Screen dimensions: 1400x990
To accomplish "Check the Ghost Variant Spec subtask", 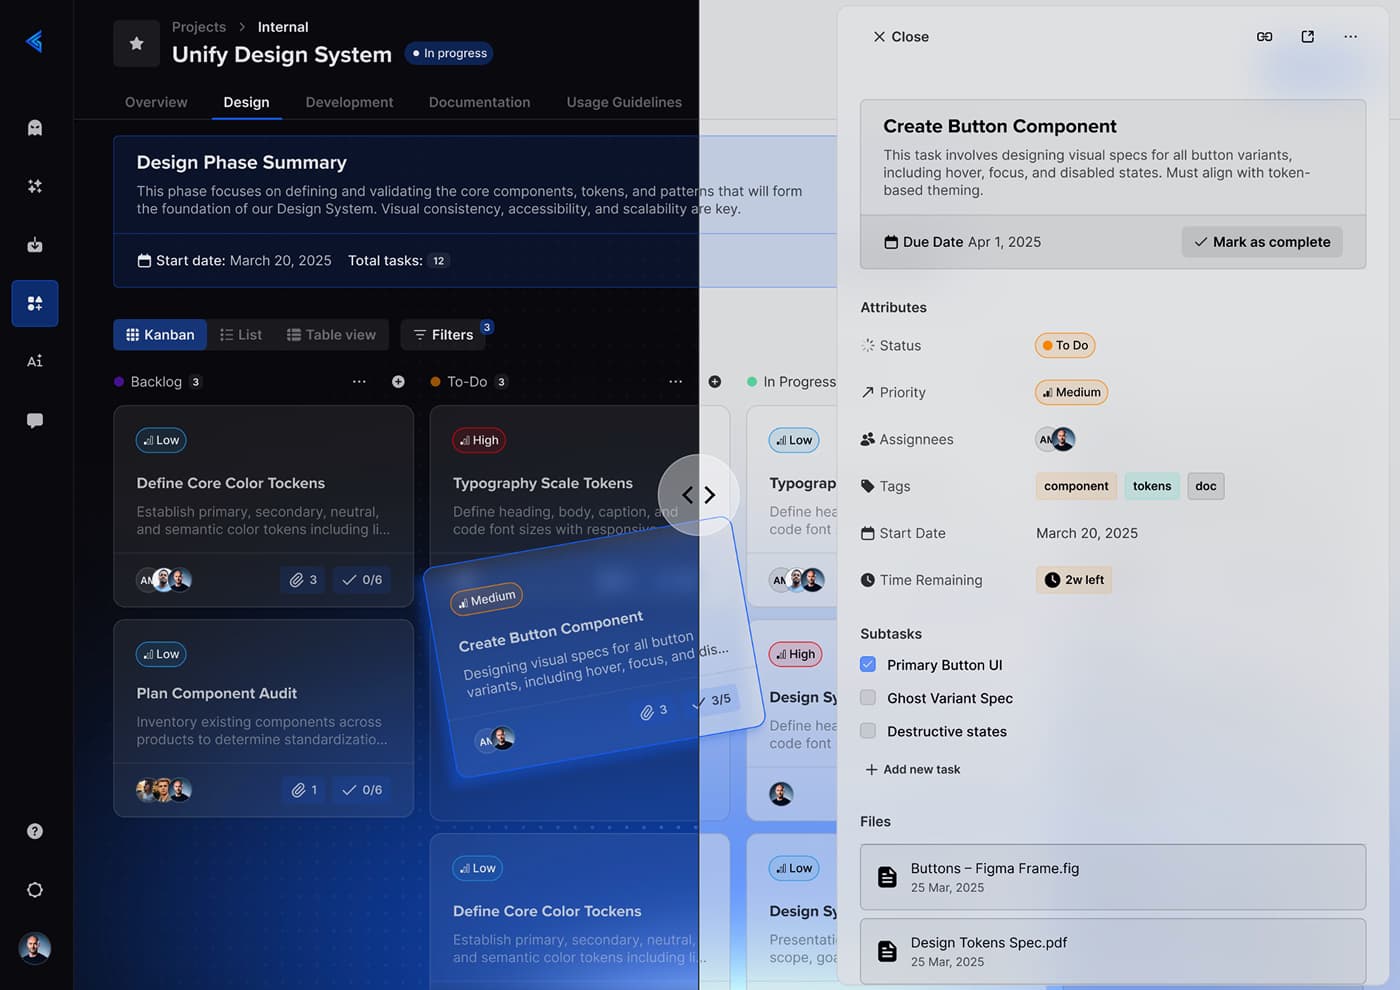I will 867,697.
